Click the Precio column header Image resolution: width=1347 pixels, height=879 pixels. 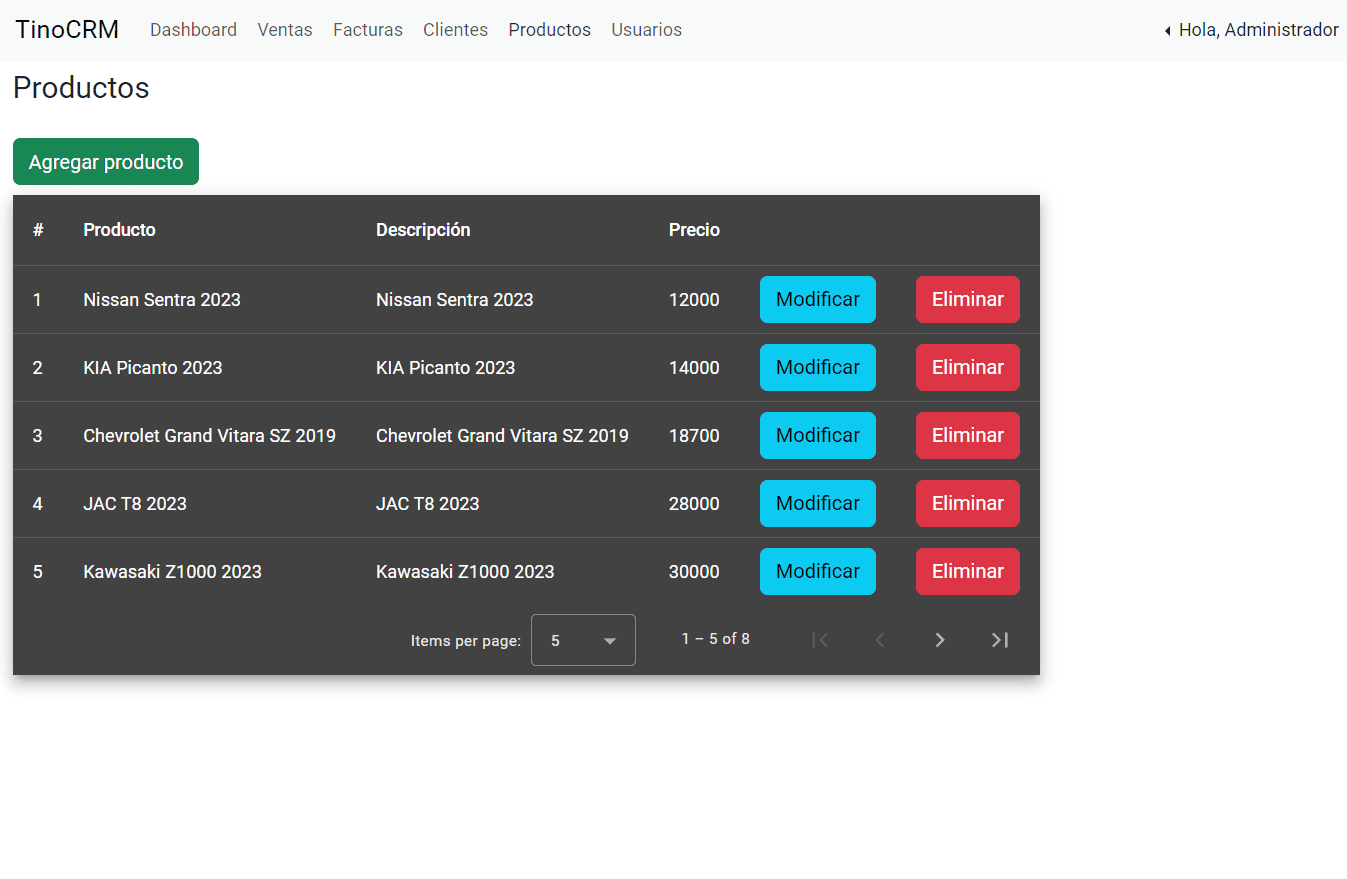694,230
